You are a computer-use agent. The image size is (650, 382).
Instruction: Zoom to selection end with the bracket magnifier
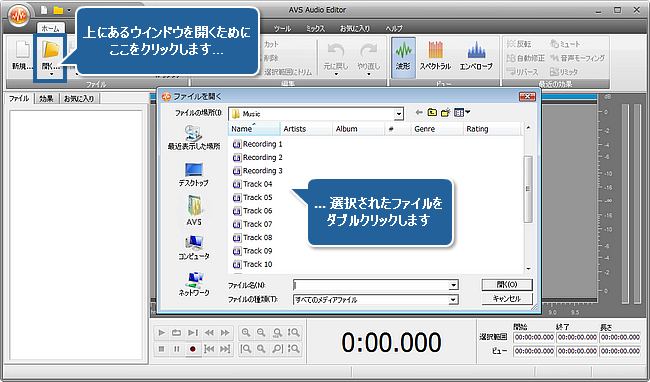[277, 349]
